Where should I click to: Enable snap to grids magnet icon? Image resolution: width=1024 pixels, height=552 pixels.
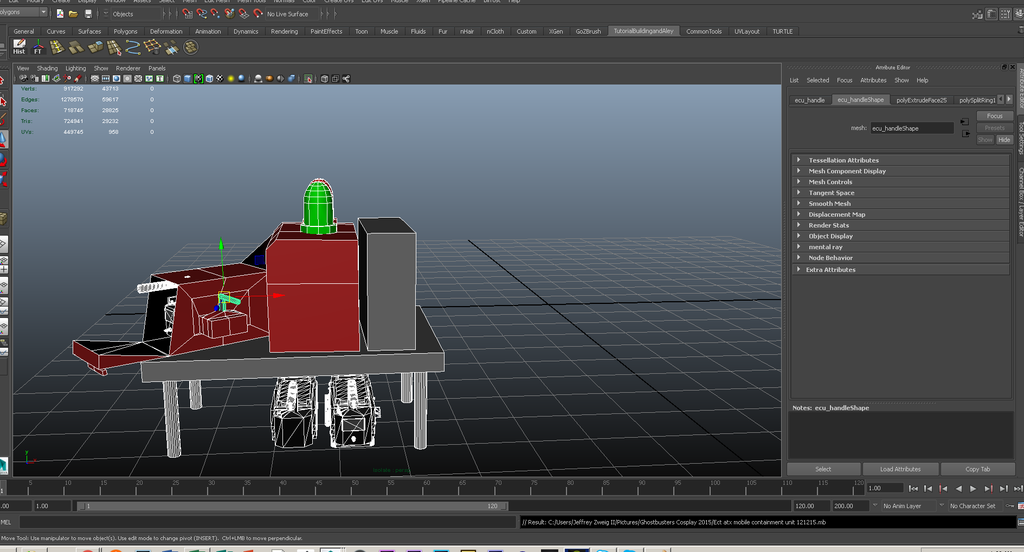187,14
